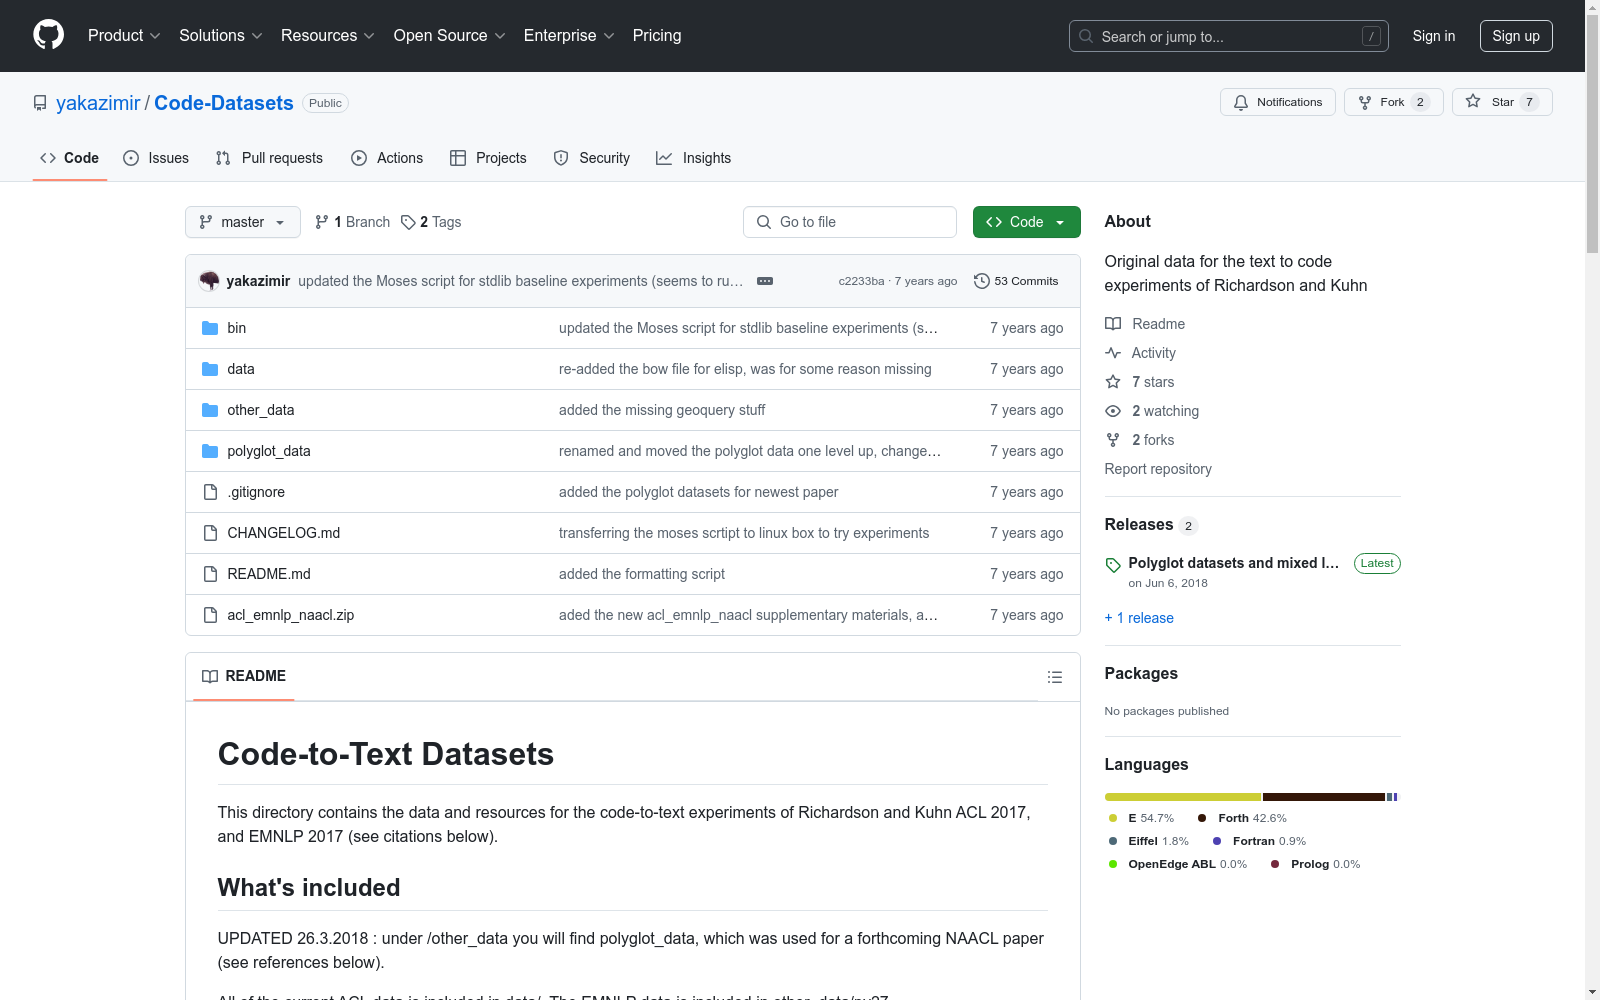Click the Star icon
The height and width of the screenshot is (1000, 1600).
[x=1473, y=101]
